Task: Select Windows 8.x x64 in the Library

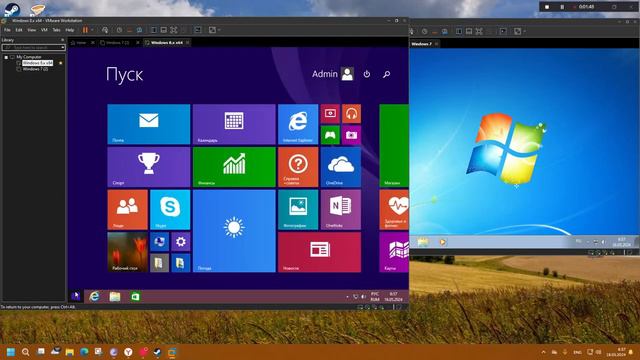Action: tap(37, 63)
